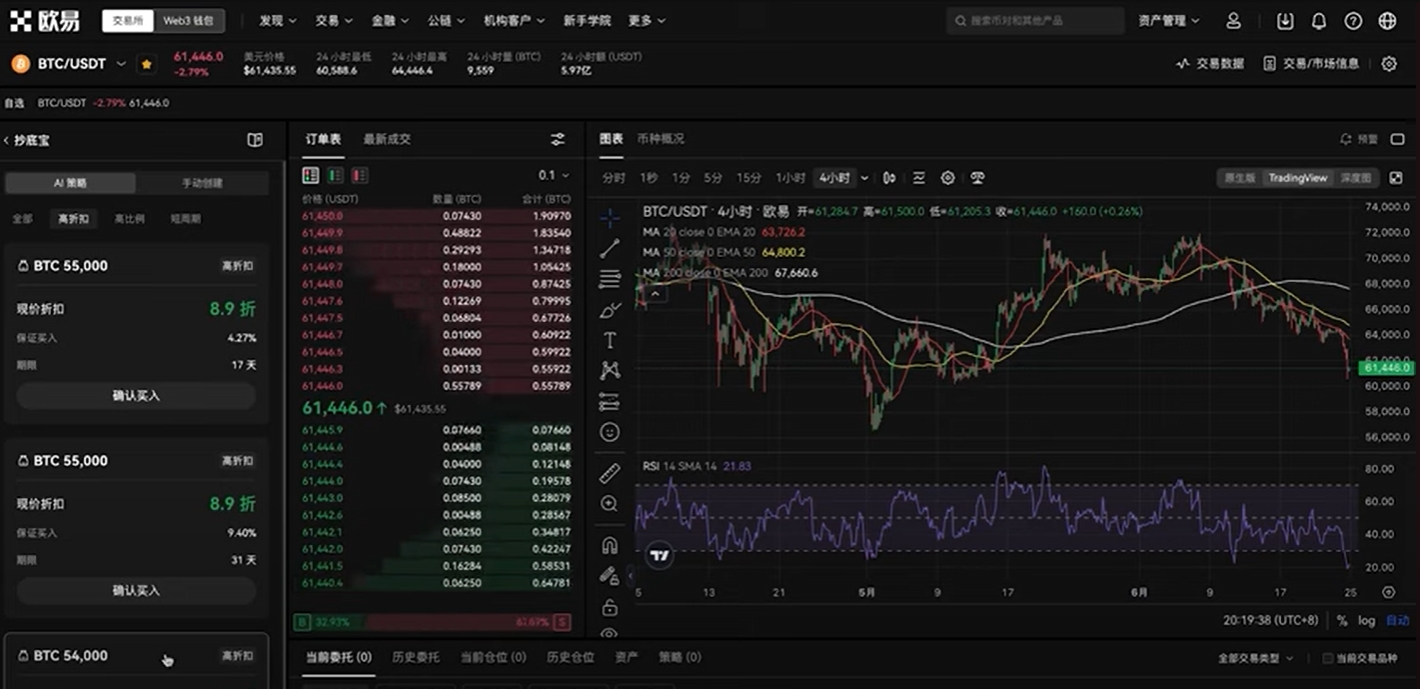Open 交易/市场信息 in the pair header
The height and width of the screenshot is (689, 1420).
point(1311,63)
